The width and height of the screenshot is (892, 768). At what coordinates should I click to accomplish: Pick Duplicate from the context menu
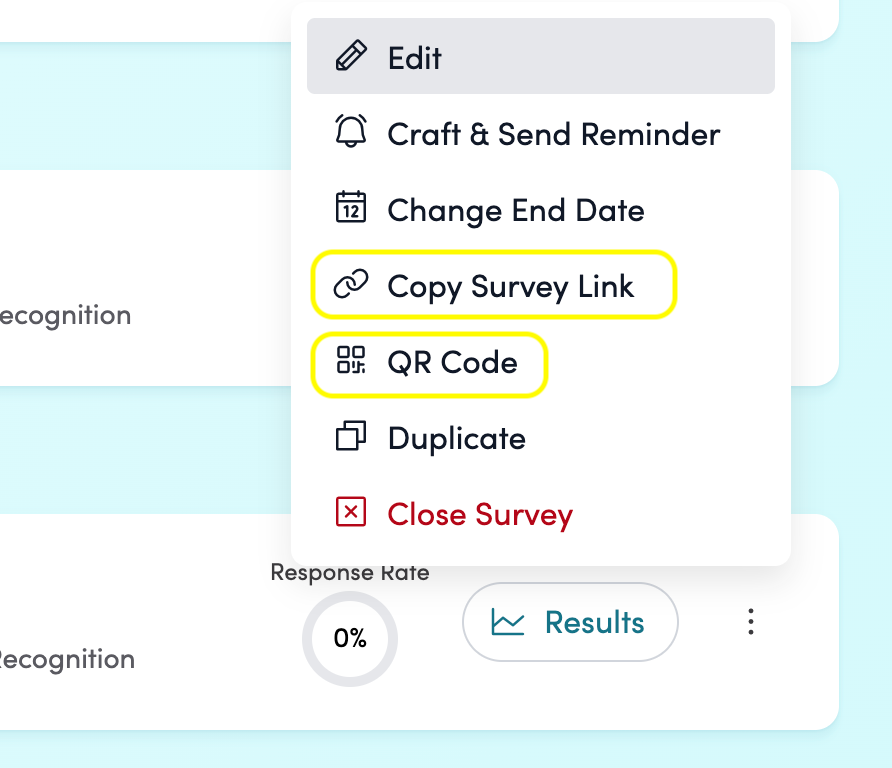point(456,438)
